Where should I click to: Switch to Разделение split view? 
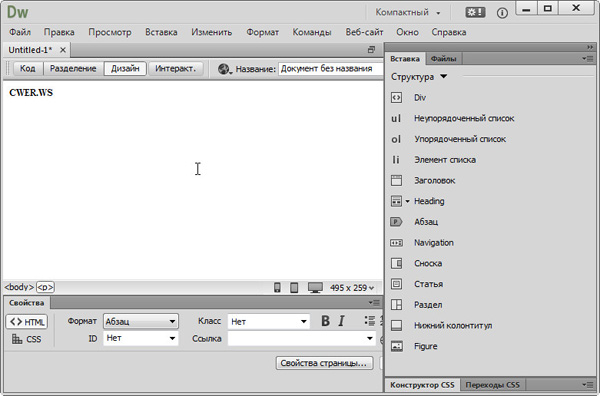click(73, 68)
